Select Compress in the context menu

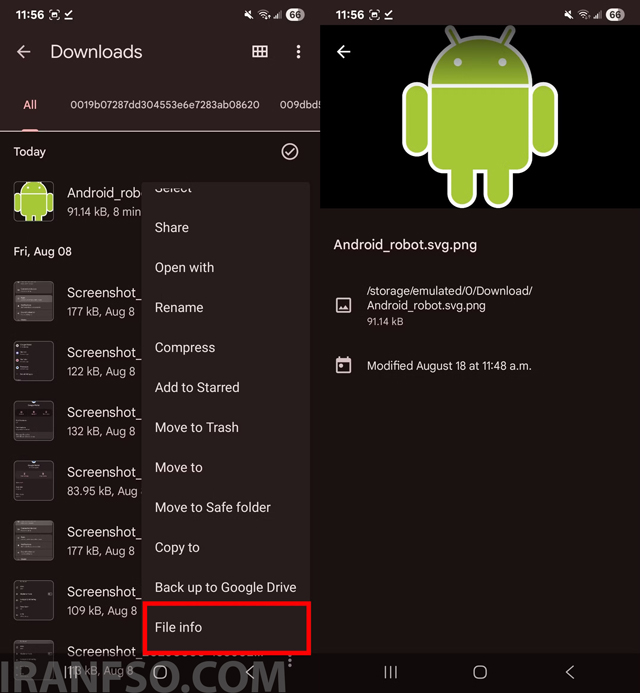coord(185,347)
